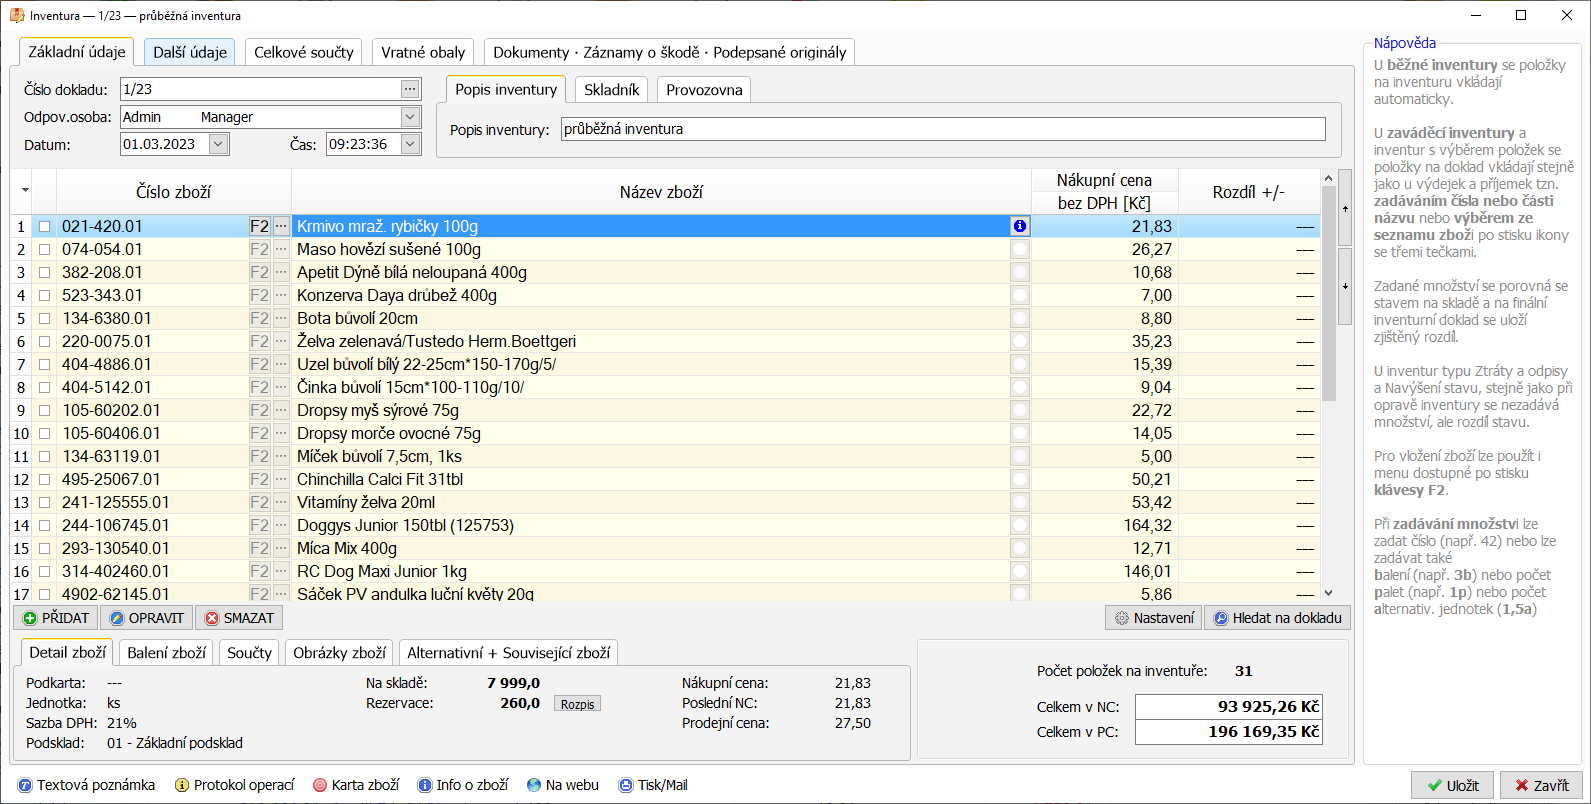1591x804 pixels.
Task: Expand the Odpov.osoba dropdown
Action: [x=410, y=117]
